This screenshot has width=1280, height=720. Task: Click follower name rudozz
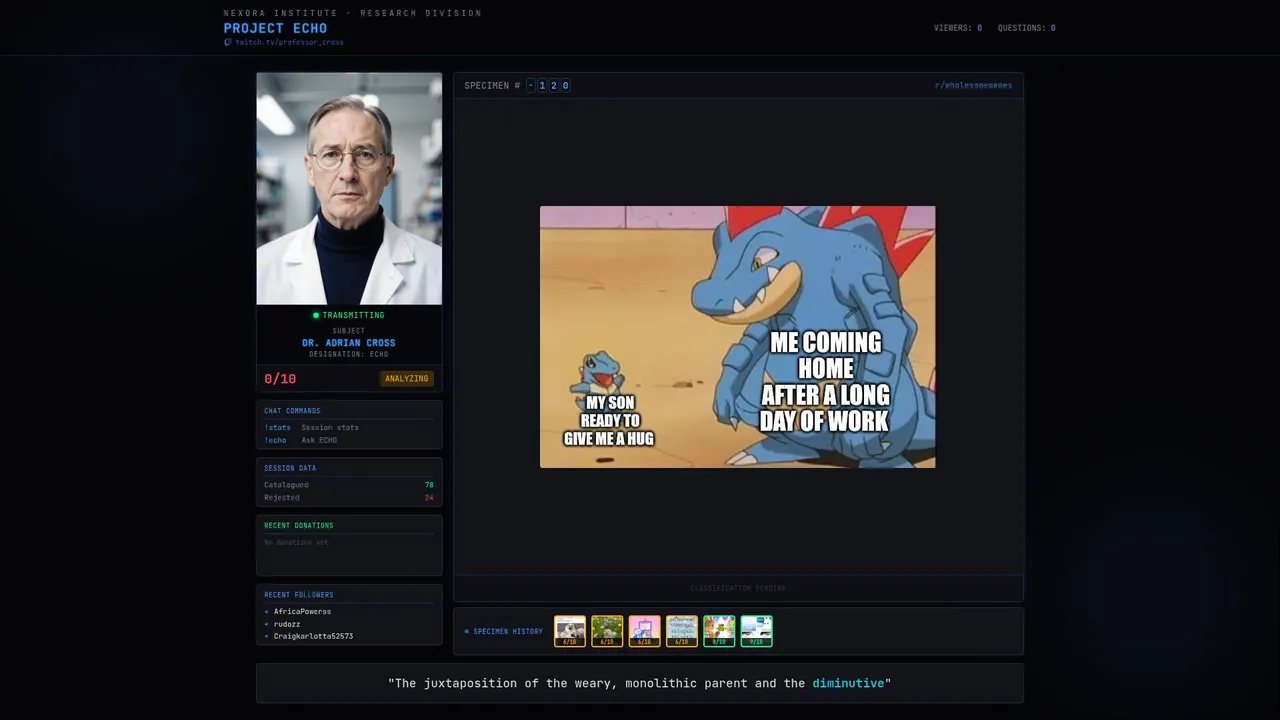click(x=287, y=624)
